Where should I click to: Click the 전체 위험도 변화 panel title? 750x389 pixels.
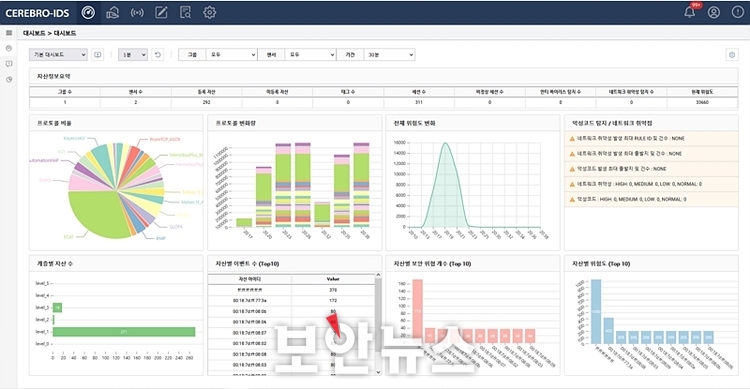pos(414,123)
